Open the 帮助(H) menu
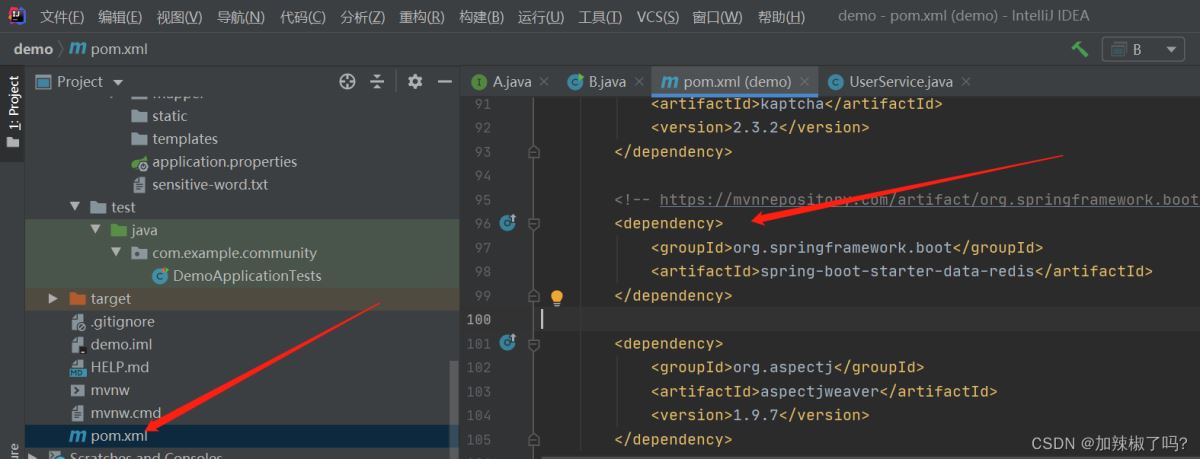Image resolution: width=1200 pixels, height=459 pixels. click(x=781, y=16)
